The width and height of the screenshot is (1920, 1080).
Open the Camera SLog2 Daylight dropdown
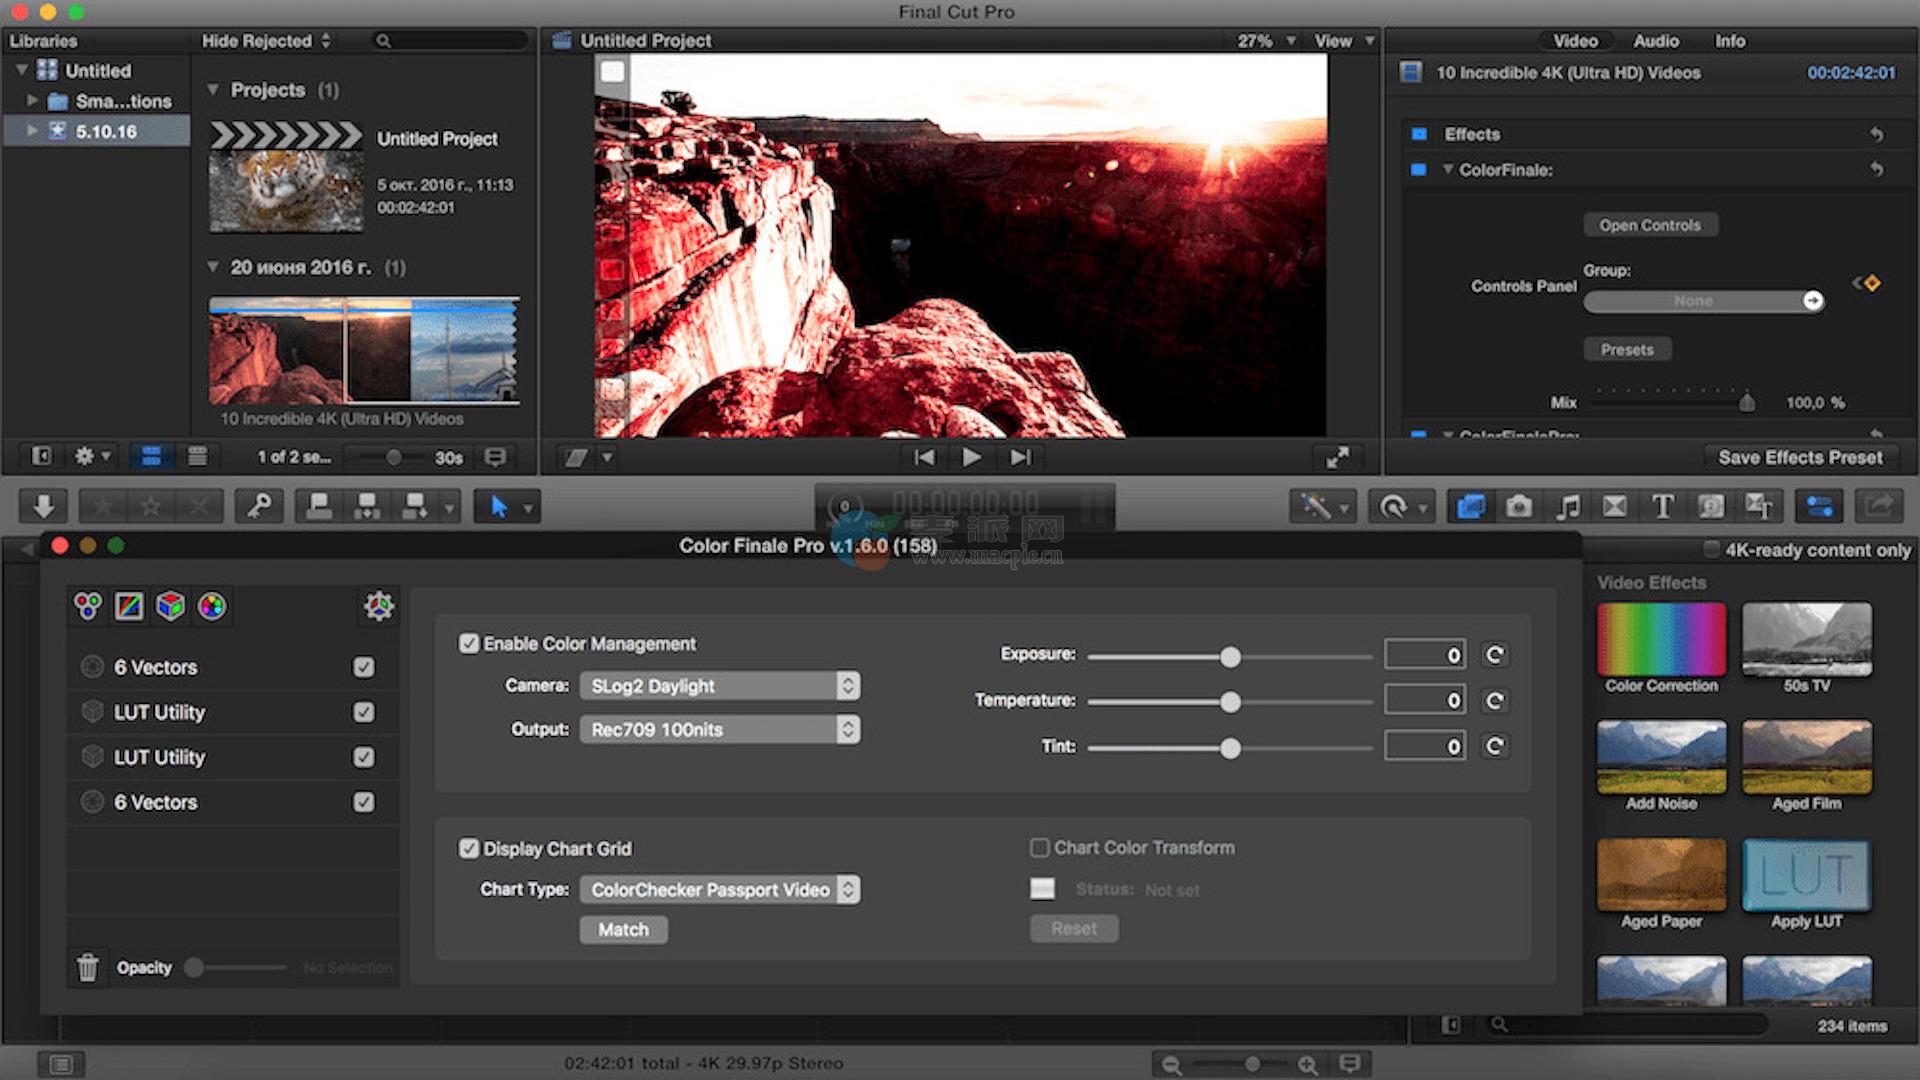point(719,686)
